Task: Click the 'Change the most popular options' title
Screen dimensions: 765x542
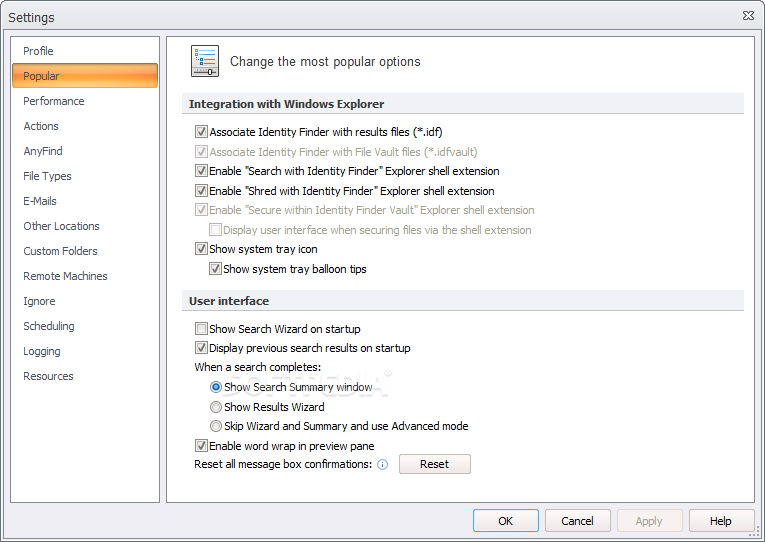Action: pos(325,61)
